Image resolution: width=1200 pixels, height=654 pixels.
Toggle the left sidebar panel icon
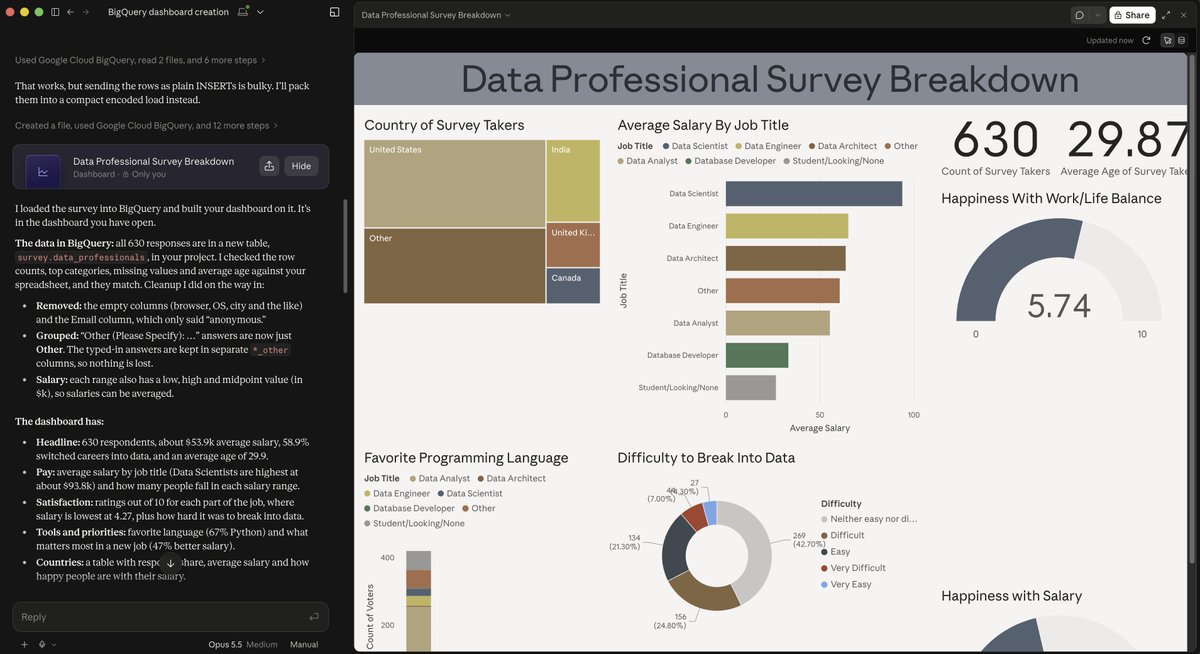click(54, 12)
